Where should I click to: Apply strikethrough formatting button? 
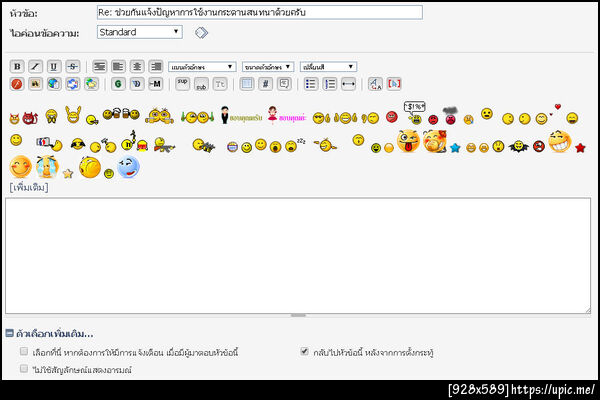[x=73, y=67]
